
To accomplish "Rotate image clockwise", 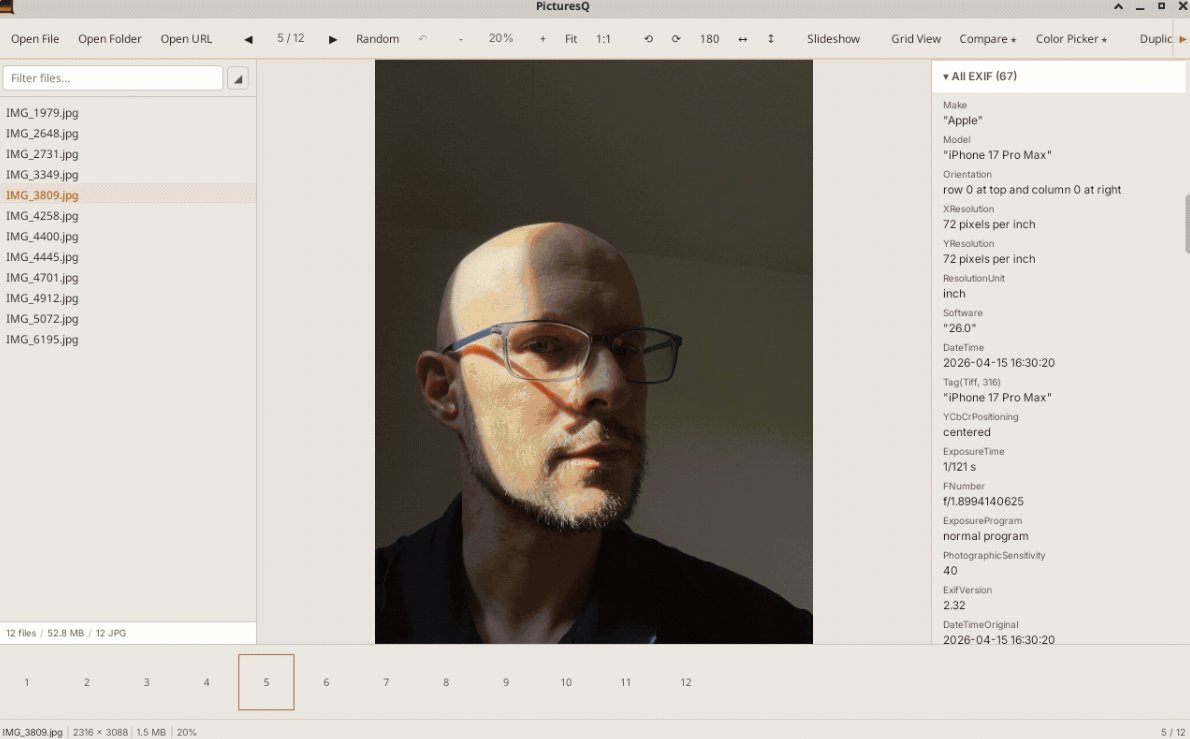I will [x=675, y=39].
